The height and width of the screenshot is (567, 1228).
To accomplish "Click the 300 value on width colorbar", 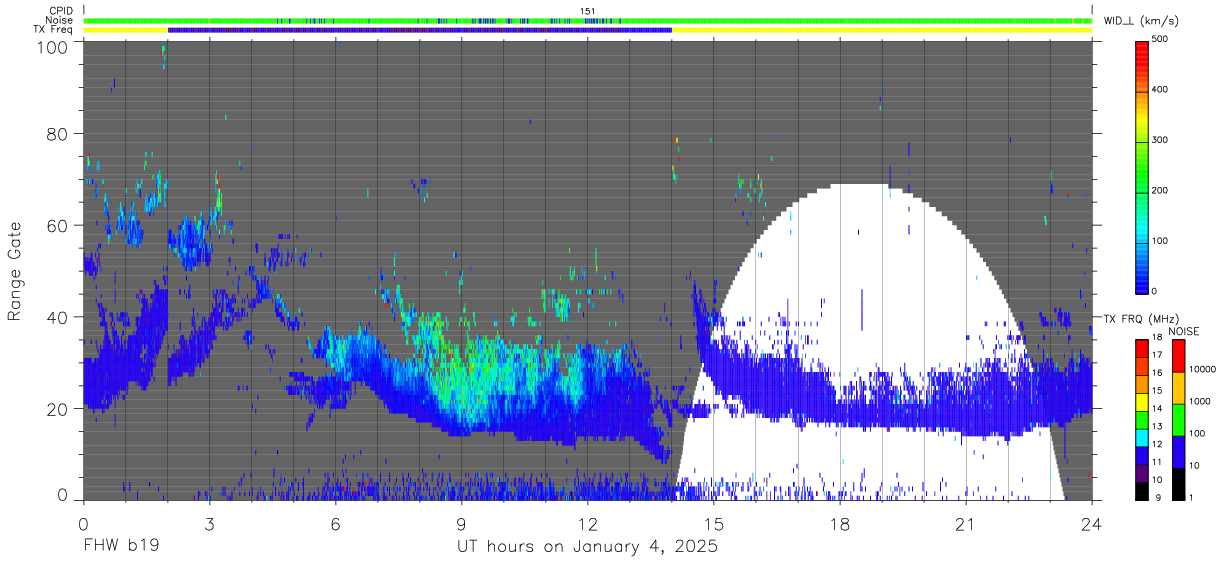I will click(1161, 140).
